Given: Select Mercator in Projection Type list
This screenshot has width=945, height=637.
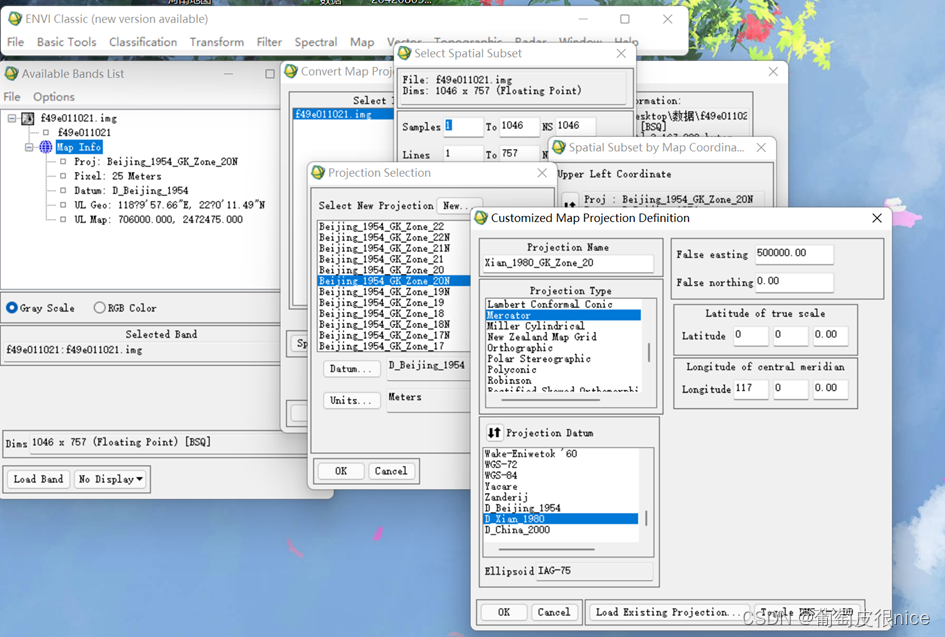Looking at the screenshot, I should click(563, 315).
